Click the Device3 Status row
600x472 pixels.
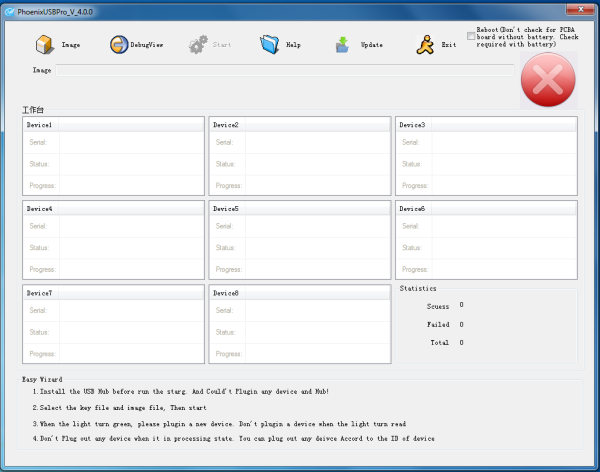[486, 164]
